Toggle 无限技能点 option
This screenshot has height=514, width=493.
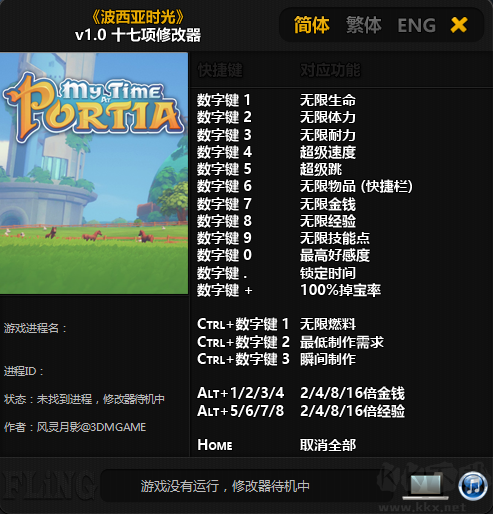[x=335, y=238]
